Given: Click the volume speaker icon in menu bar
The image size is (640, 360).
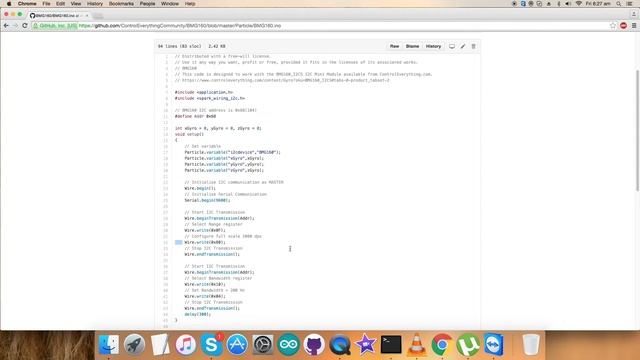Looking at the screenshot, I should [x=568, y=4].
